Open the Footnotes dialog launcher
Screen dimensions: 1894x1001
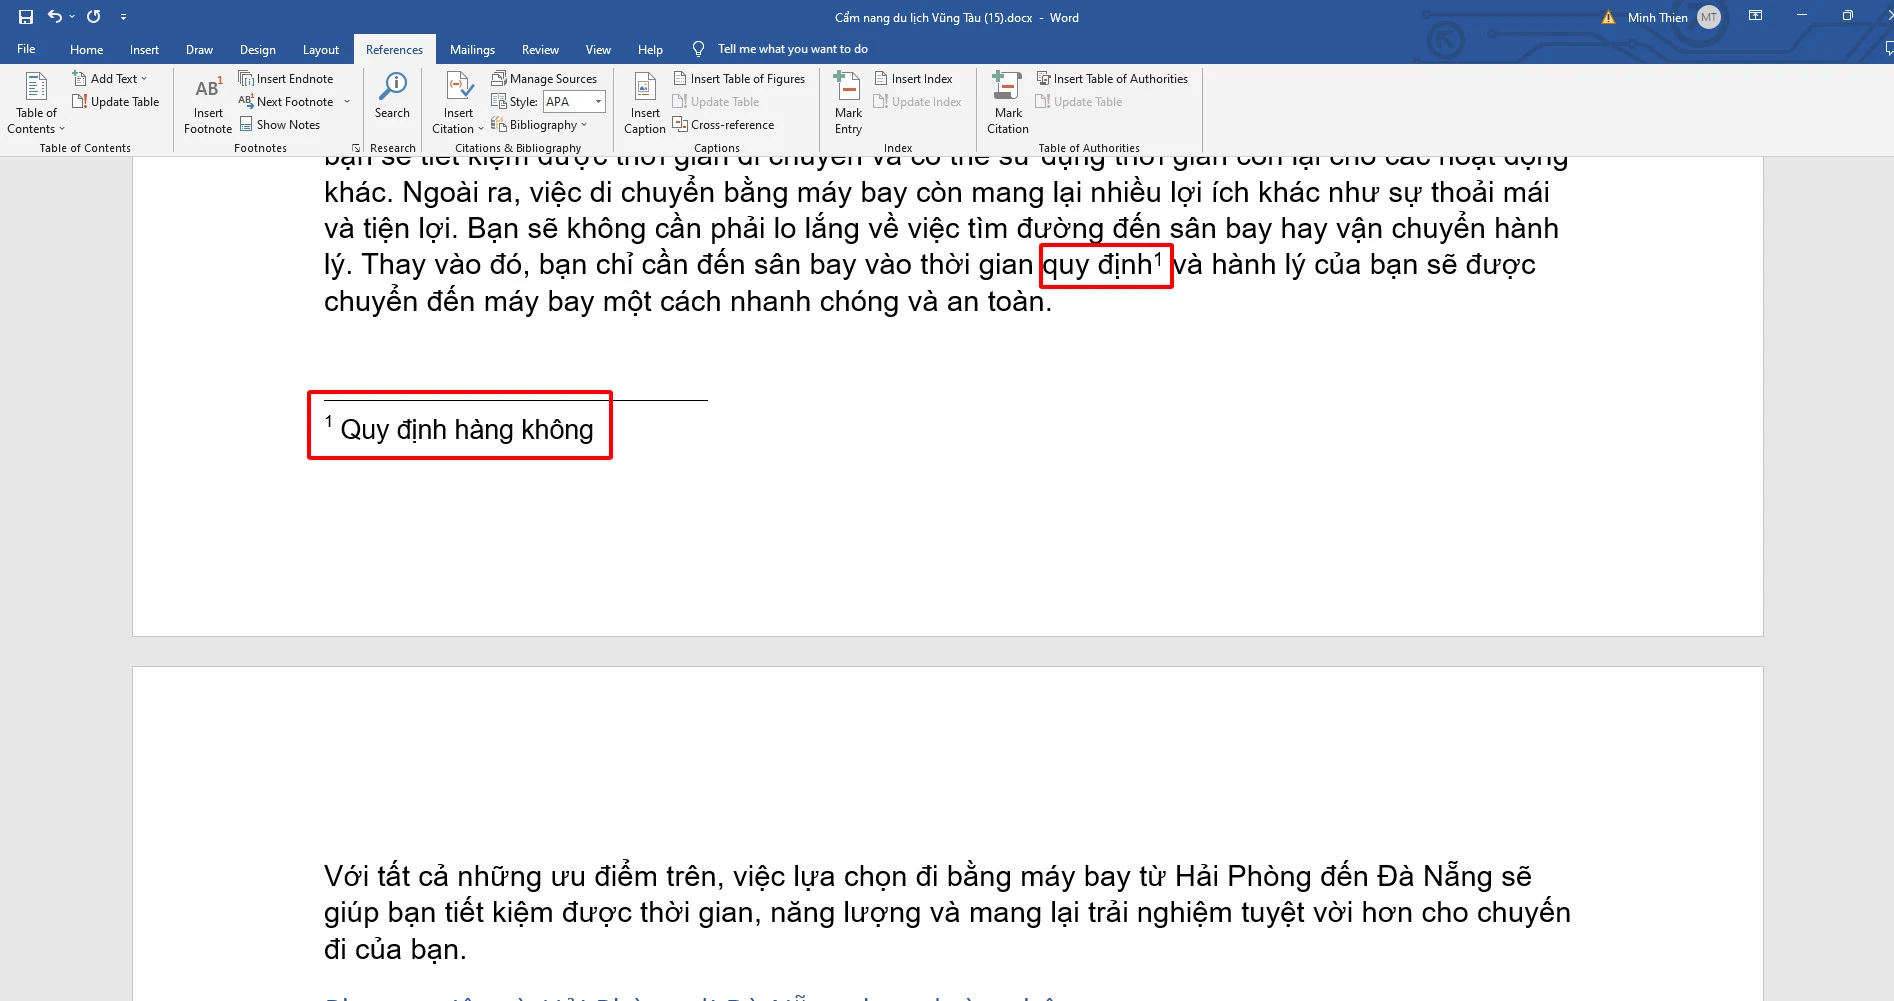point(356,148)
